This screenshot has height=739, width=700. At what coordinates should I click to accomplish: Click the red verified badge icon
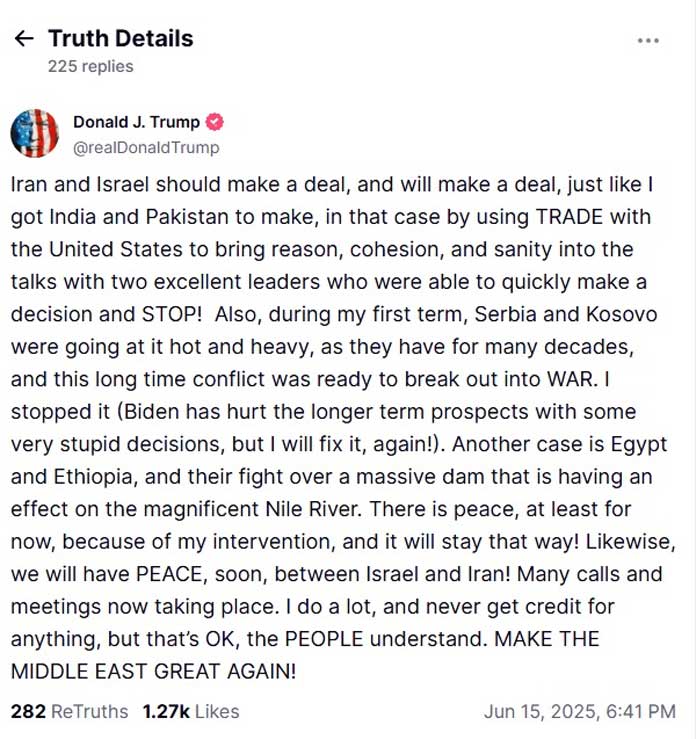point(214,123)
